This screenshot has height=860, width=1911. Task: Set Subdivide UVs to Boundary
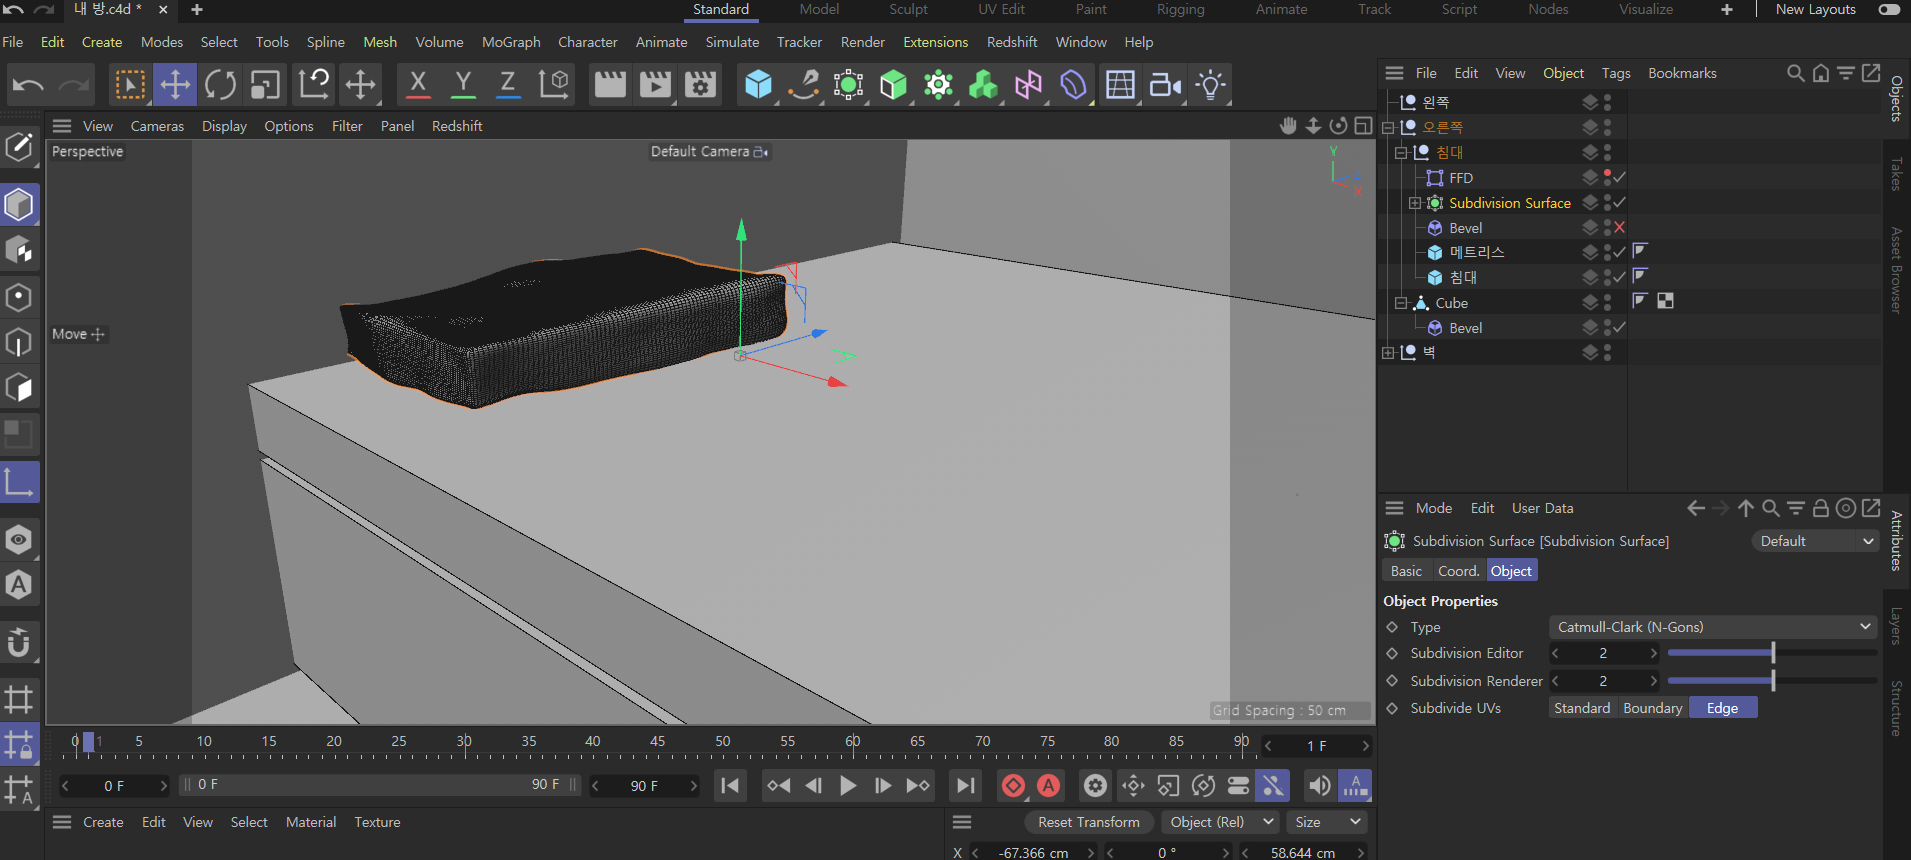click(x=1652, y=708)
